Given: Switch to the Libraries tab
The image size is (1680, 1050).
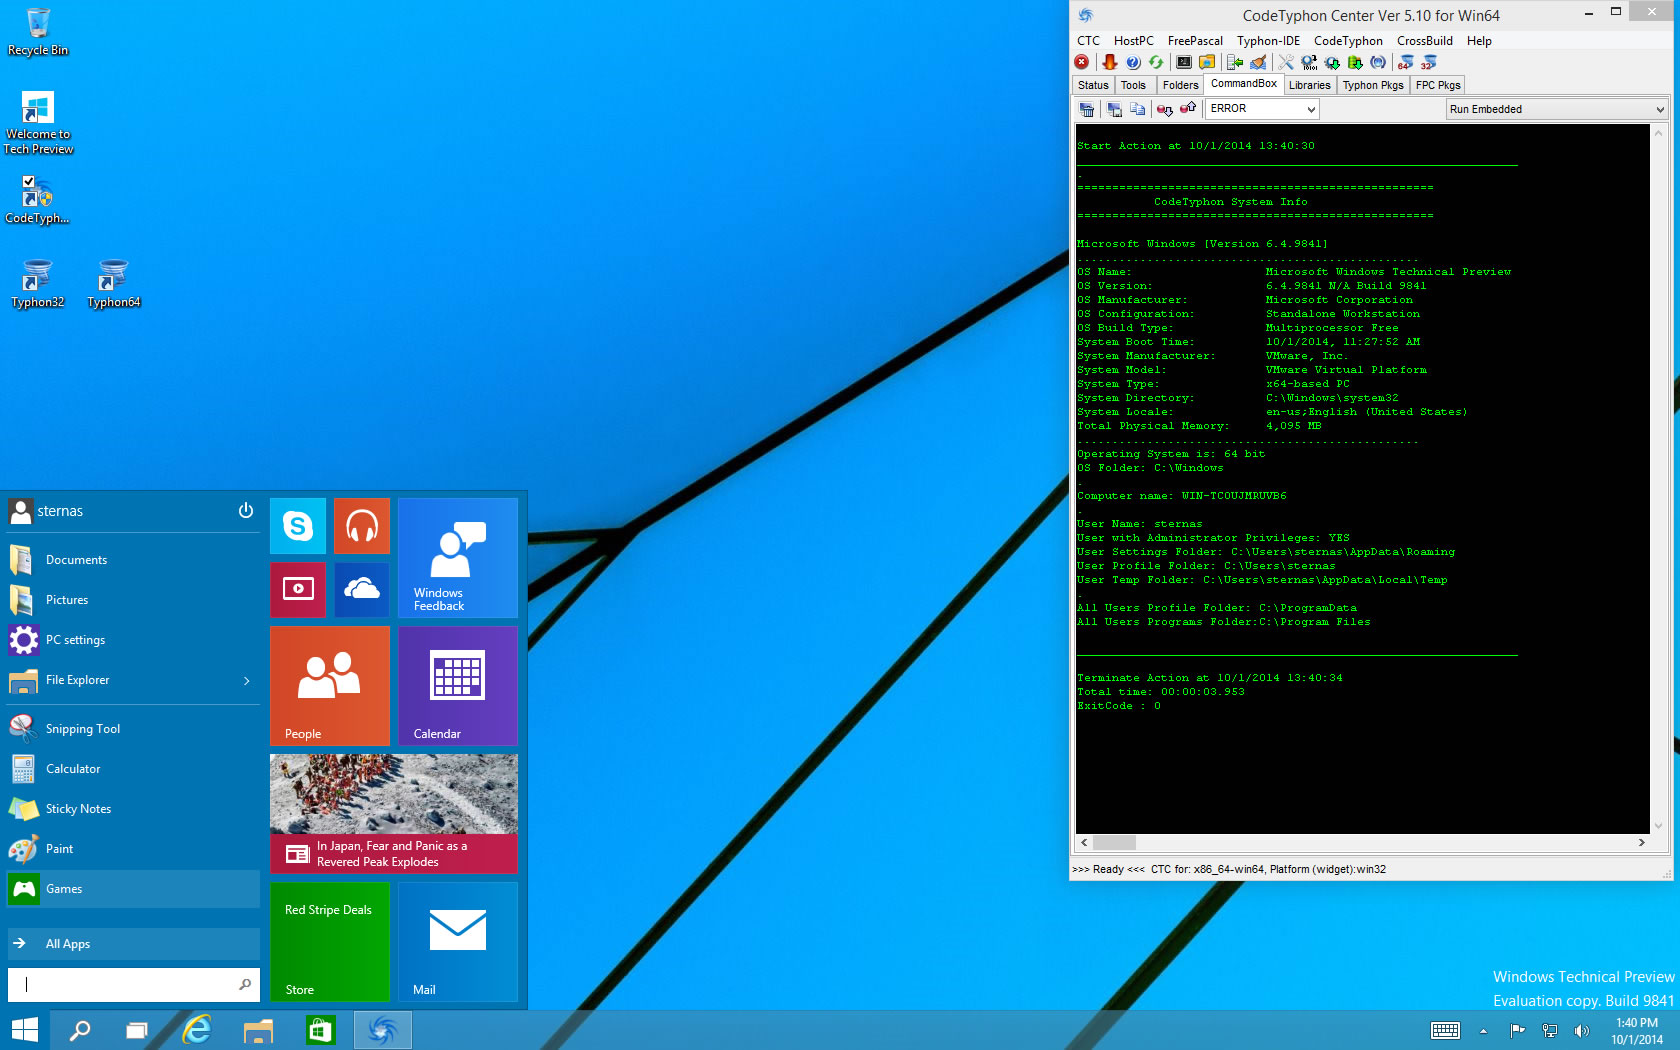Looking at the screenshot, I should (1309, 85).
